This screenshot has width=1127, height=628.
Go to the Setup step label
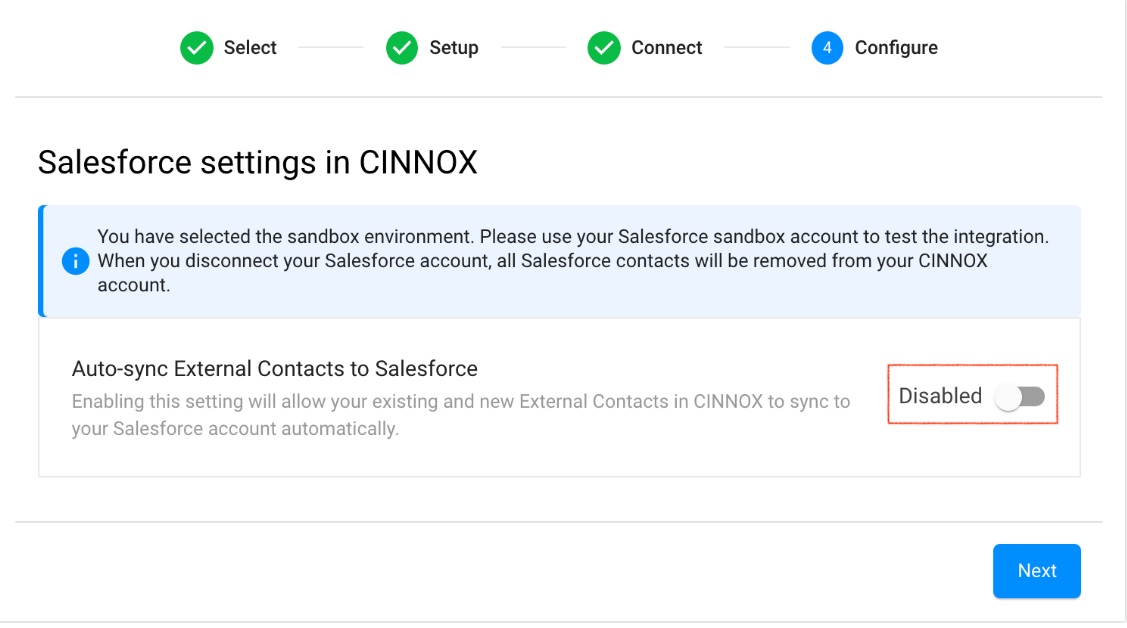pos(454,48)
